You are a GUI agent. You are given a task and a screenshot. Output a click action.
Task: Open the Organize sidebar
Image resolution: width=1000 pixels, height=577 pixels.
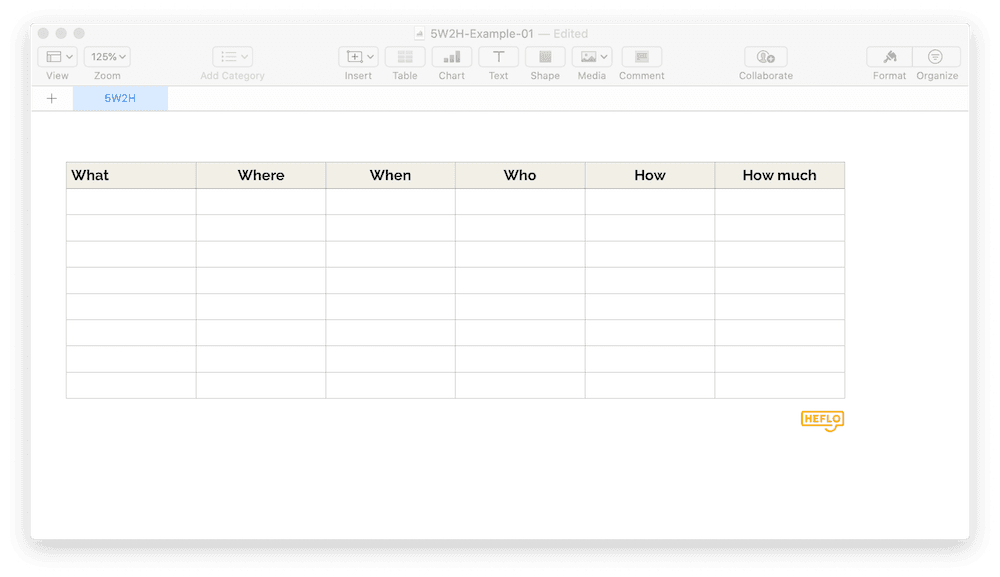point(936,57)
